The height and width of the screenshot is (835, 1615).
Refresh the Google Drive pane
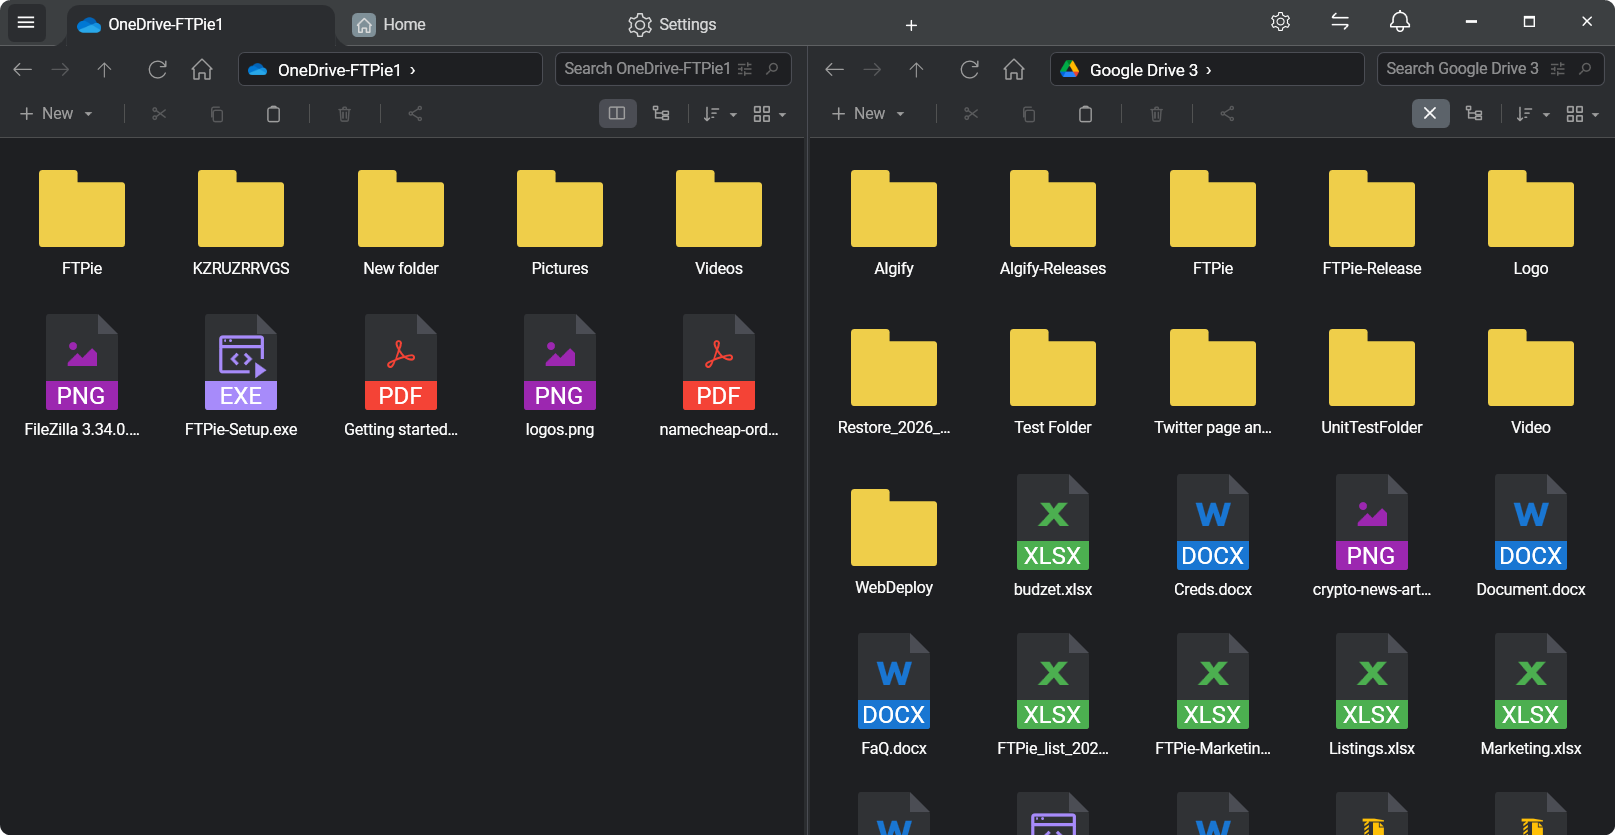click(x=969, y=69)
